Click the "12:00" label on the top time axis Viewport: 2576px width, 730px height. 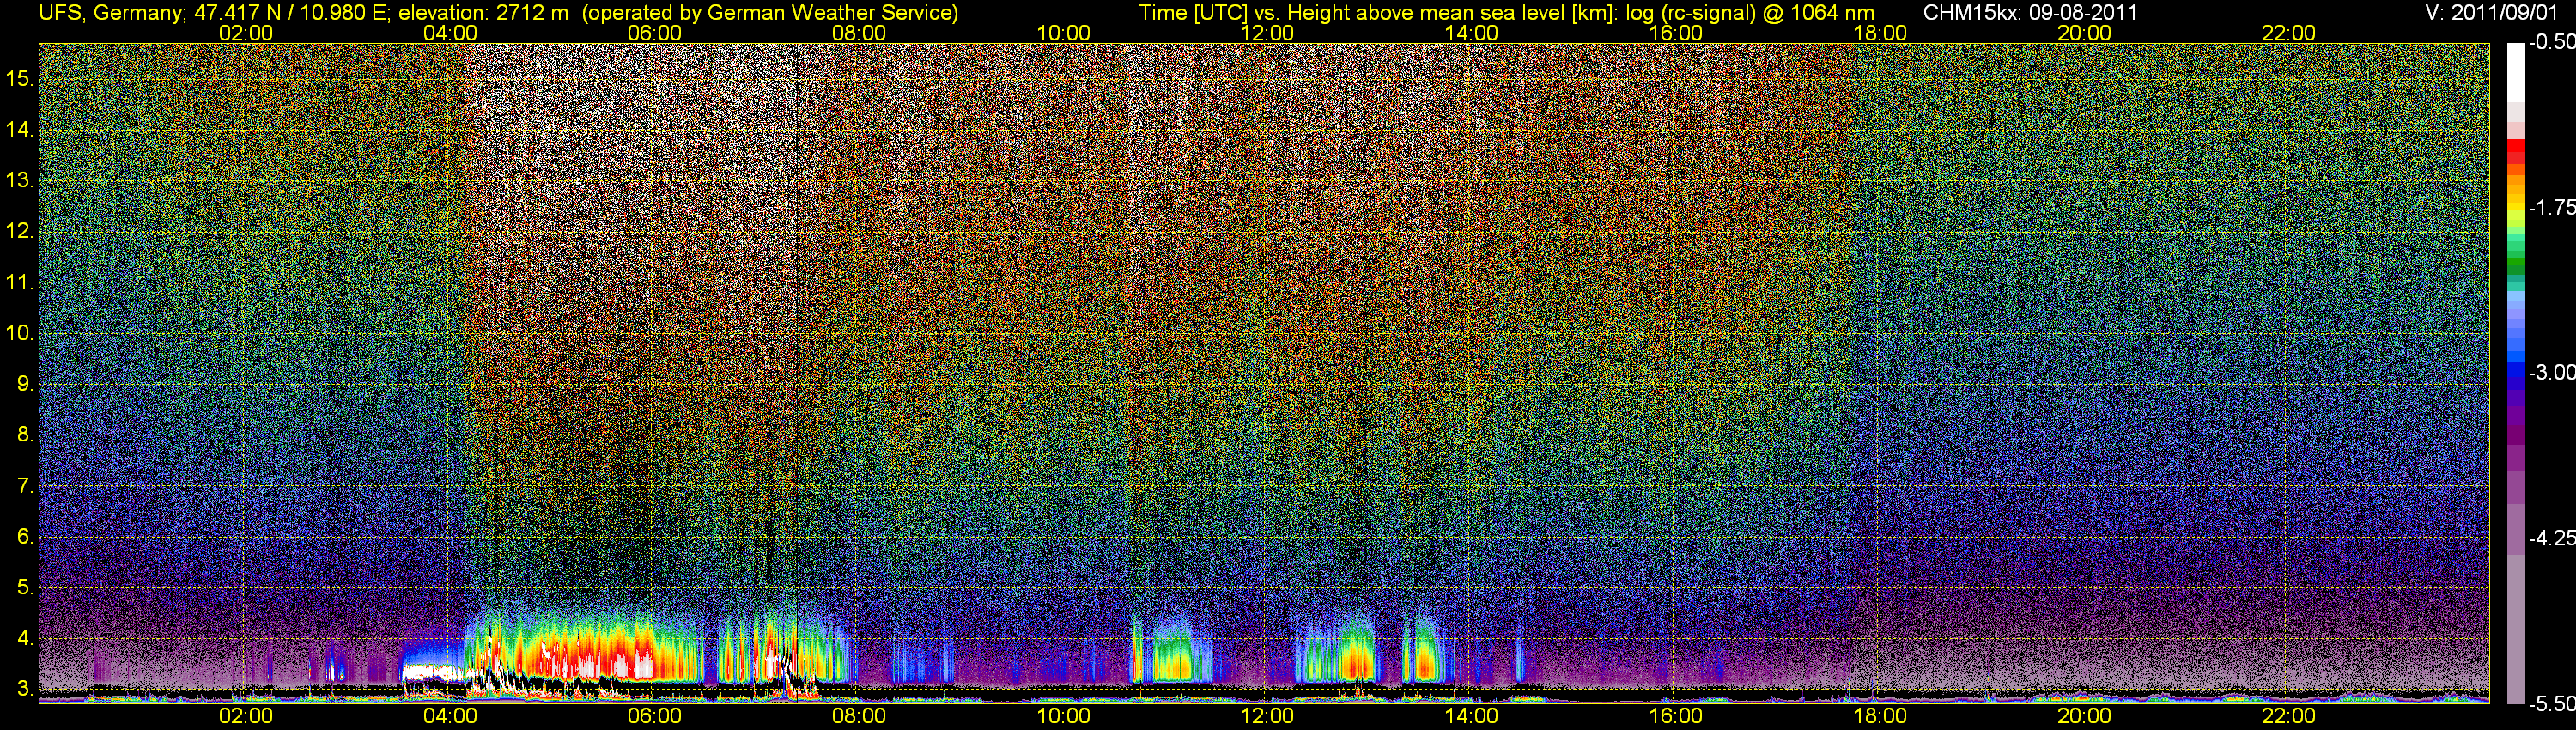tap(1267, 33)
